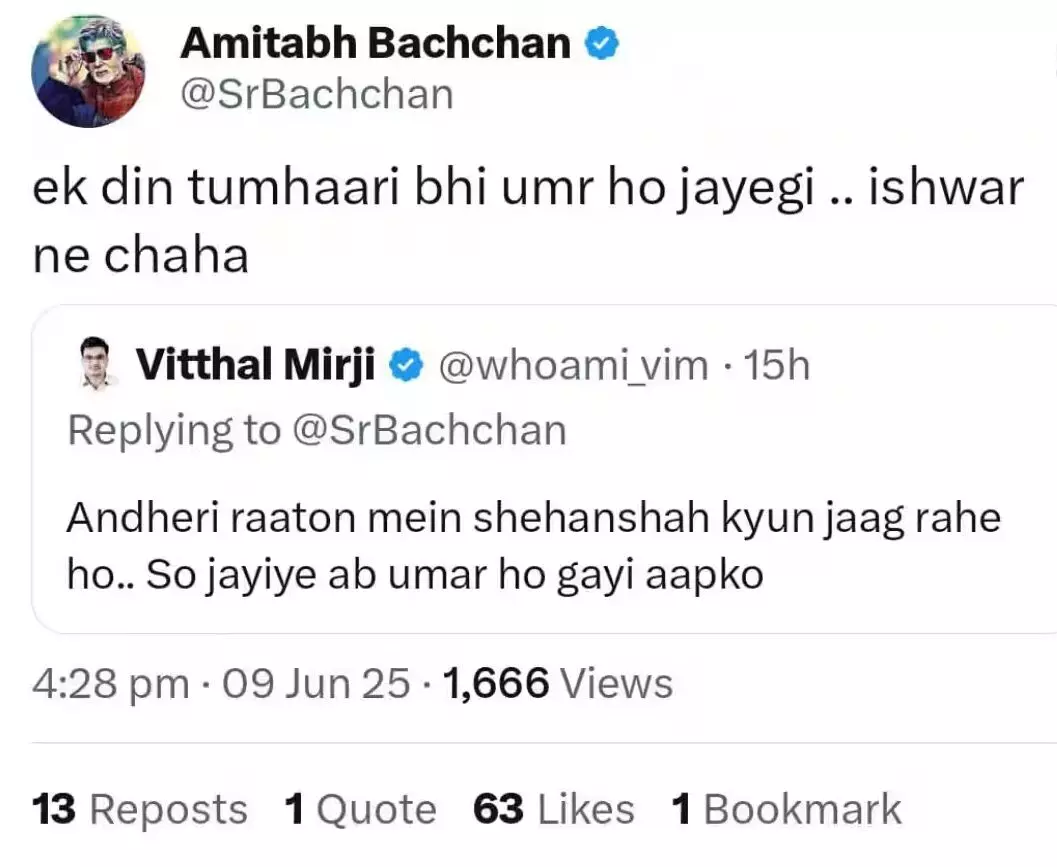The width and height of the screenshot is (1057, 867).
Task: Click the @SrBachchan handle under the display name
Action: [317, 94]
